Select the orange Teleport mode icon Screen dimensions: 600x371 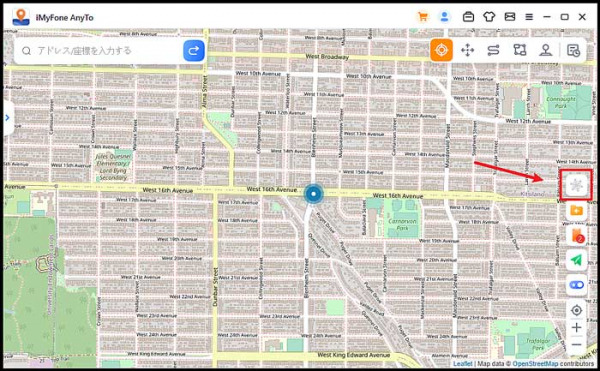[x=441, y=50]
